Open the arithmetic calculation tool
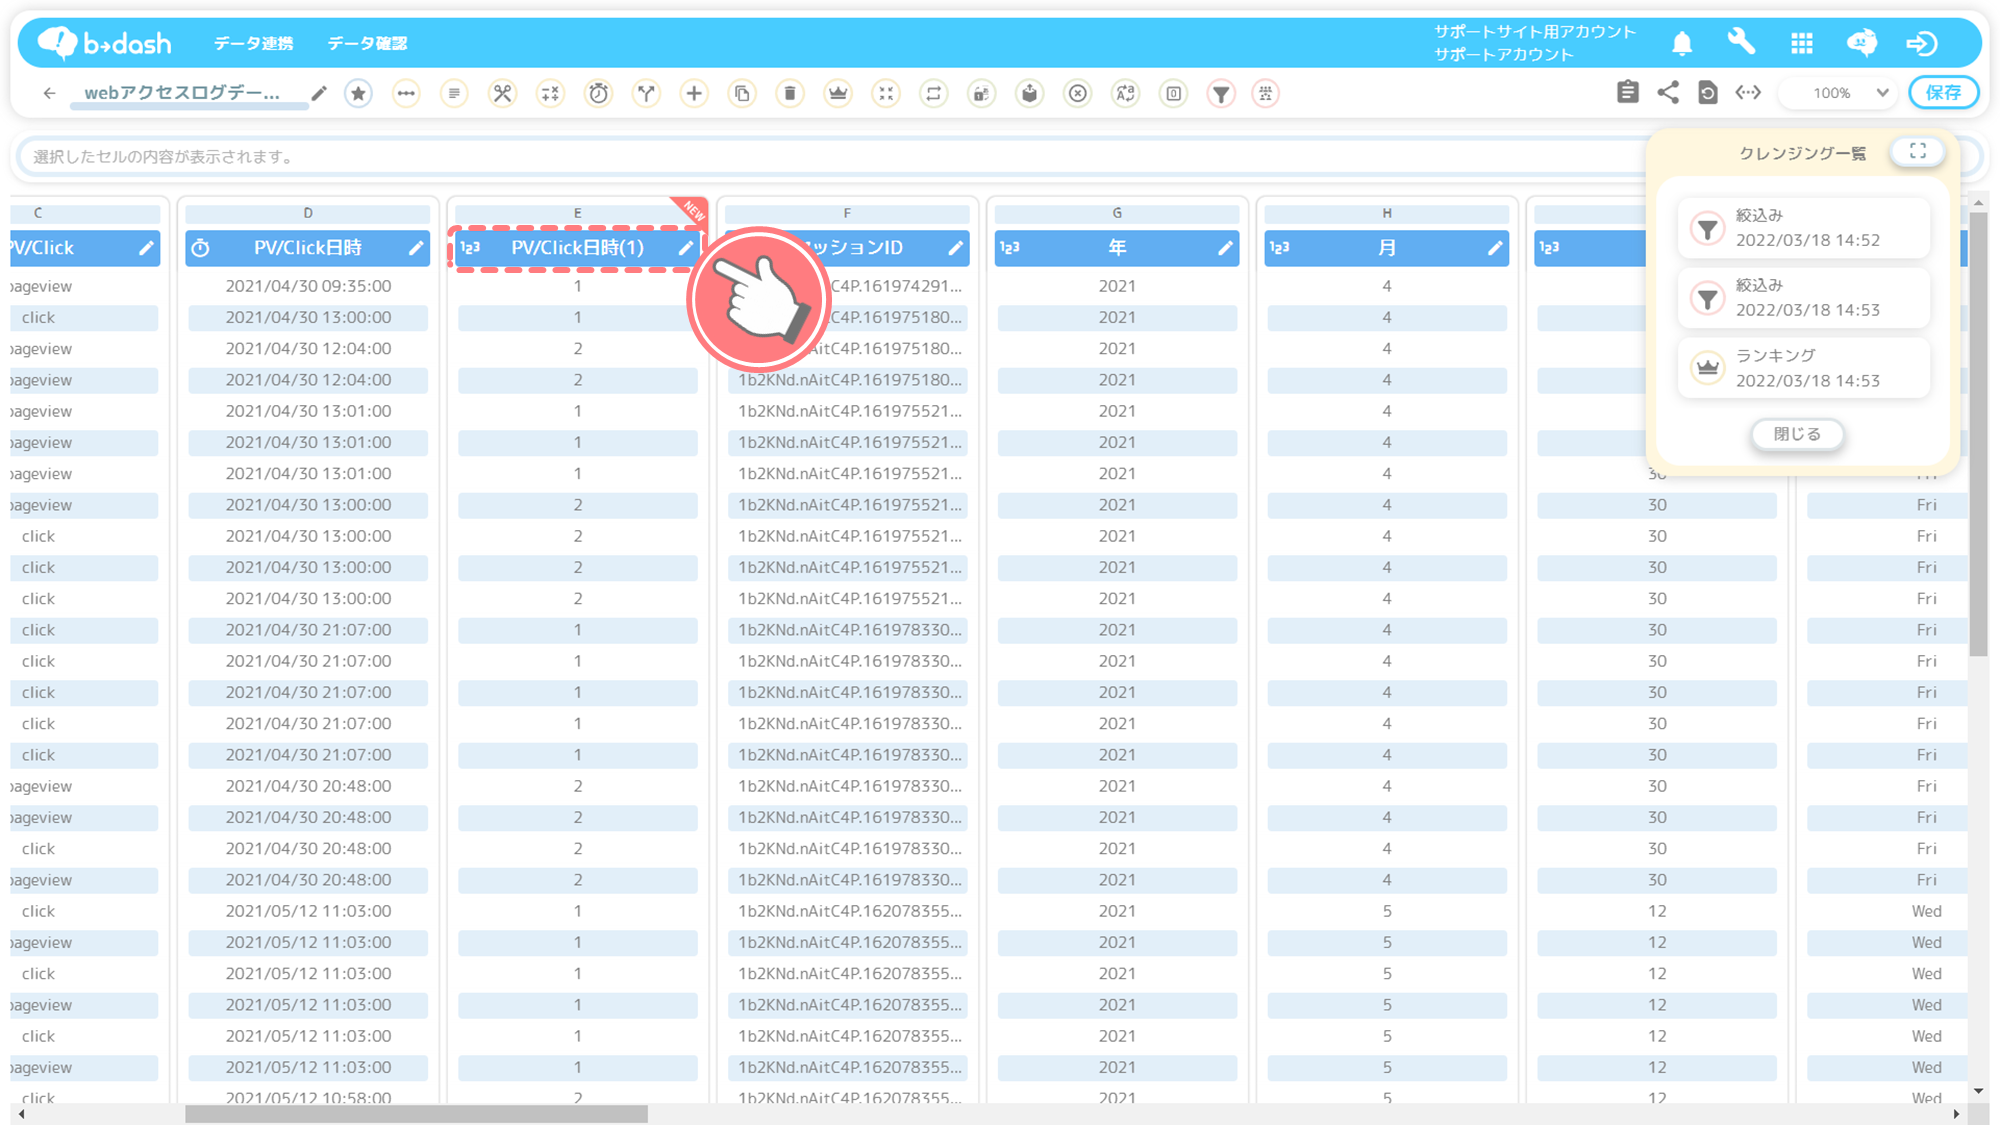The height and width of the screenshot is (1125, 2000). tap(550, 93)
